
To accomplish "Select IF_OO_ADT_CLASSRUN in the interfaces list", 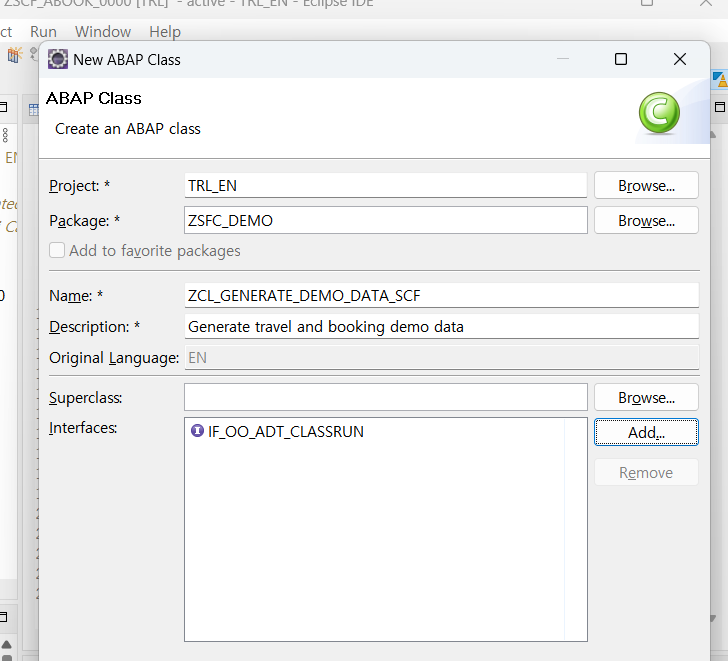I will (x=286, y=432).
